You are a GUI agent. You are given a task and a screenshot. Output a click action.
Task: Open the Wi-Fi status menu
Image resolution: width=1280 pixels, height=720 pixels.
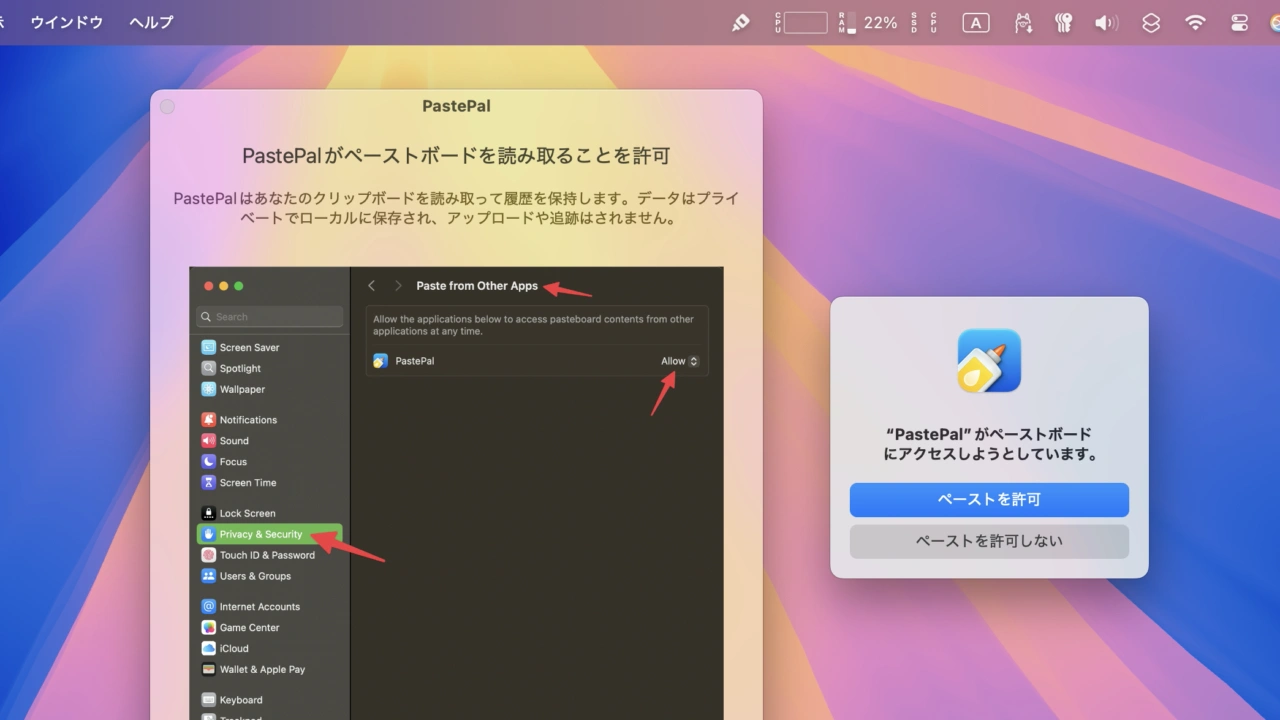[1195, 22]
